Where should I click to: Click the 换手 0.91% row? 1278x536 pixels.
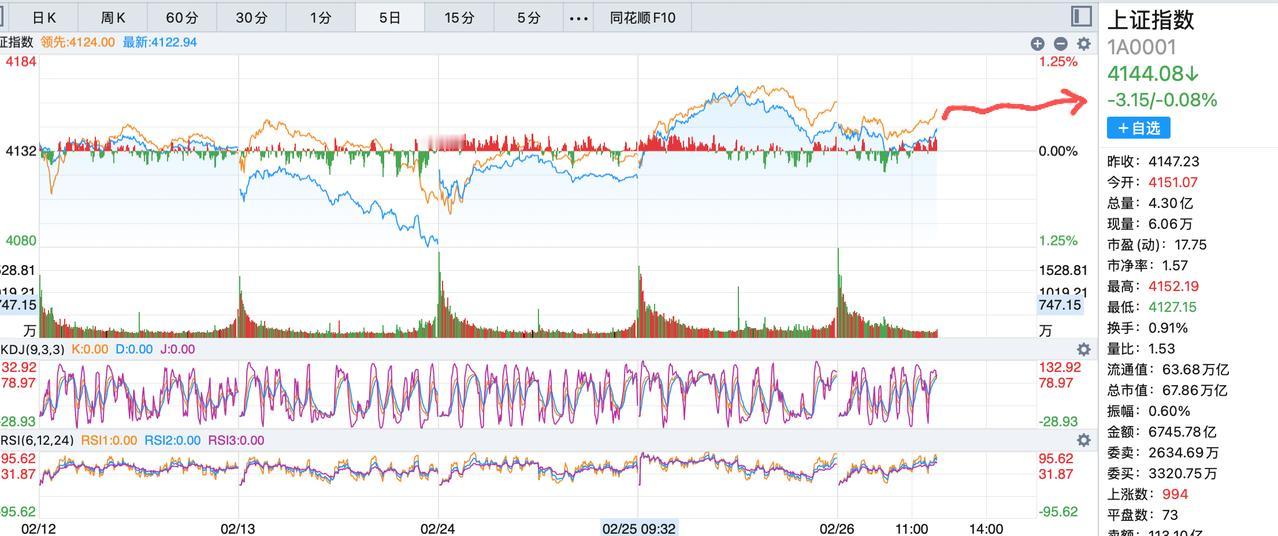(1148, 328)
